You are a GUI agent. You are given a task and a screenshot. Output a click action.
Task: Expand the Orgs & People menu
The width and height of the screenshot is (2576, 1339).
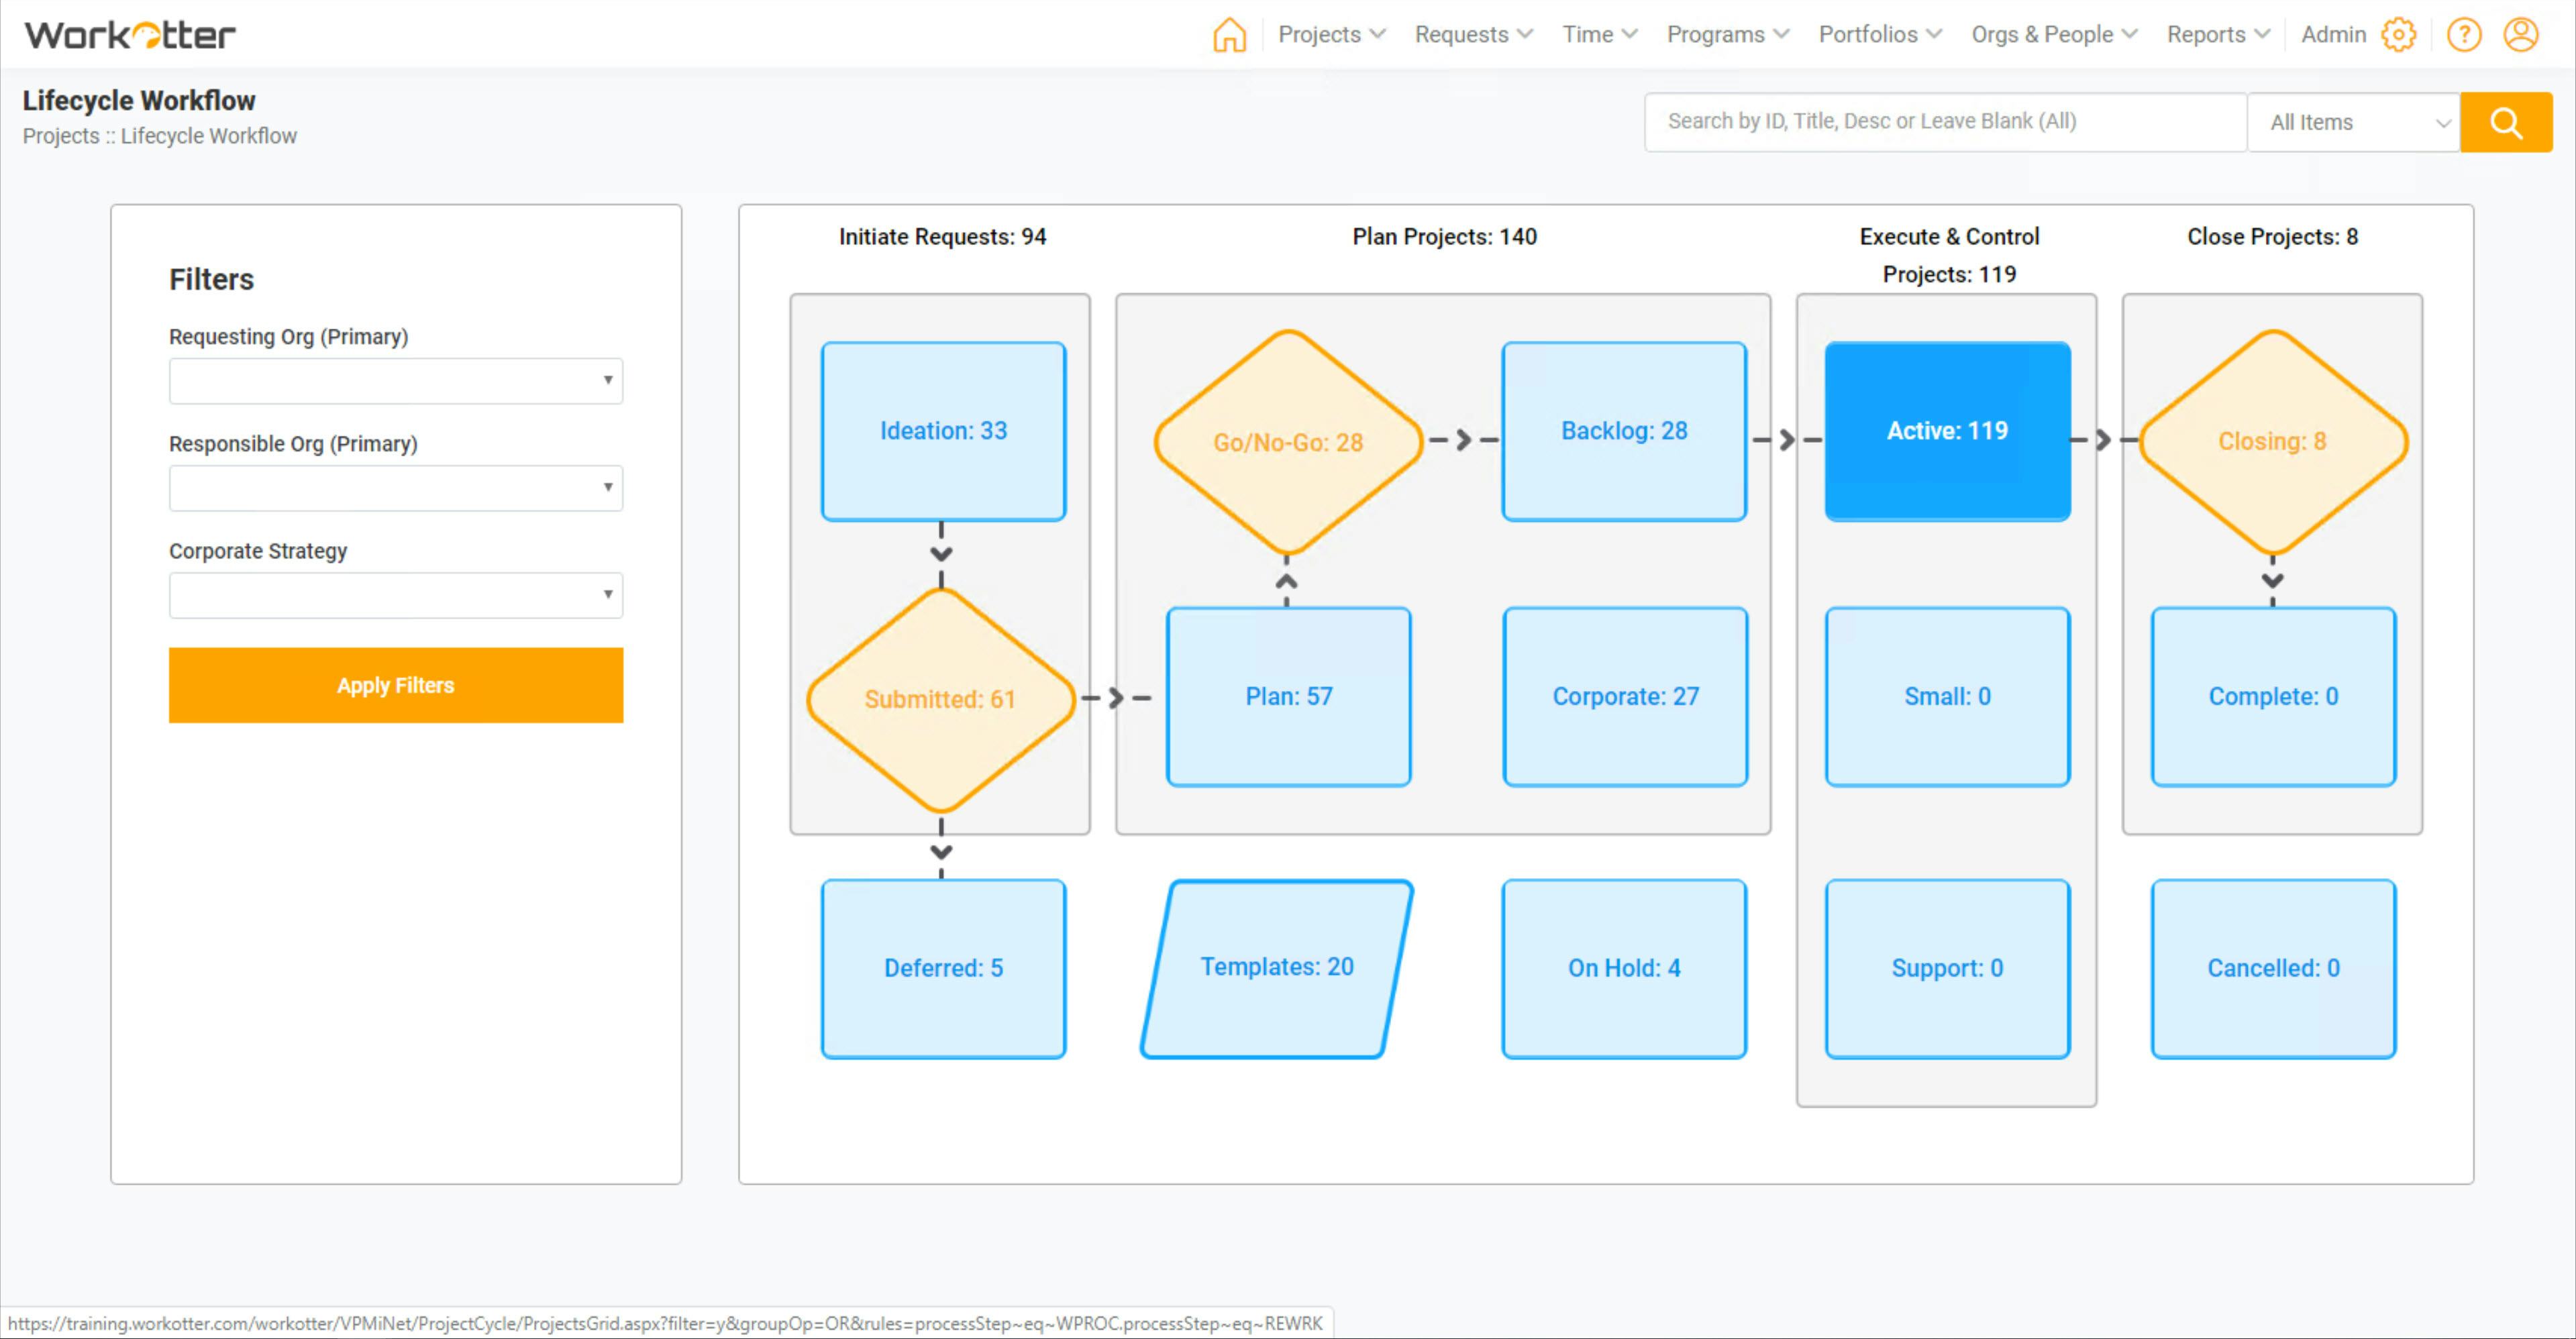2053,35
